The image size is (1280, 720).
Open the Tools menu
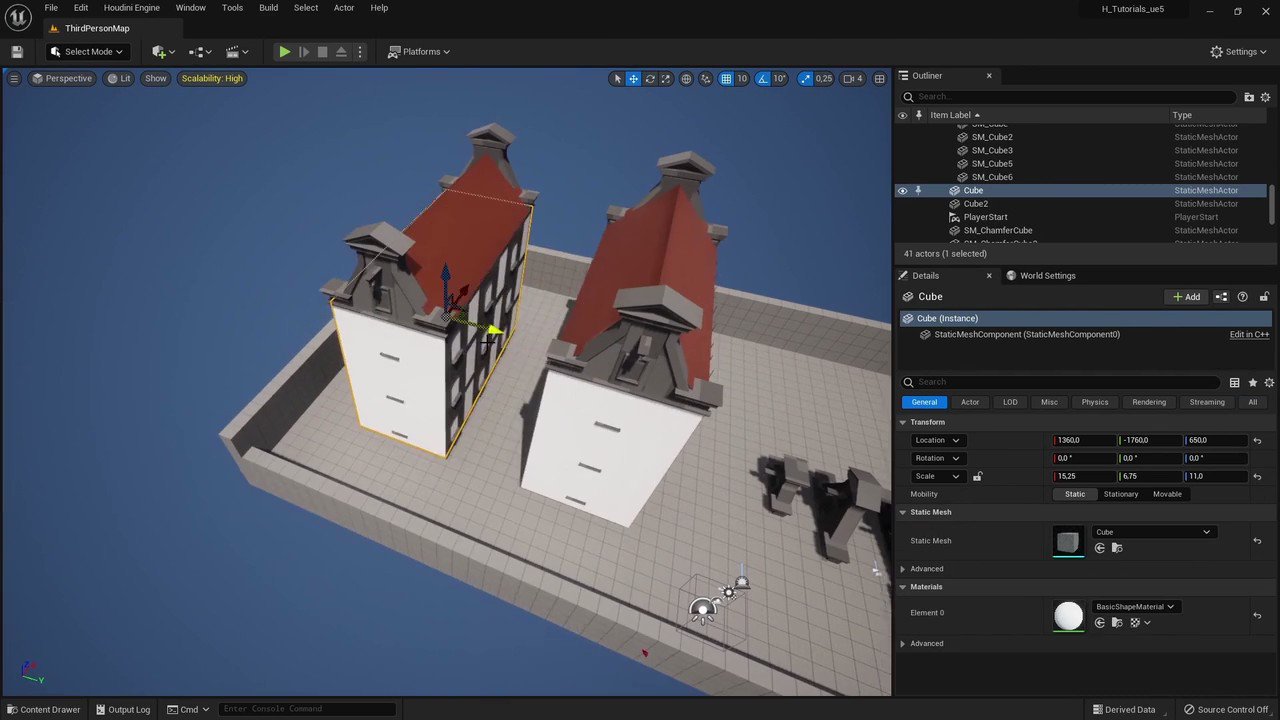[232, 7]
